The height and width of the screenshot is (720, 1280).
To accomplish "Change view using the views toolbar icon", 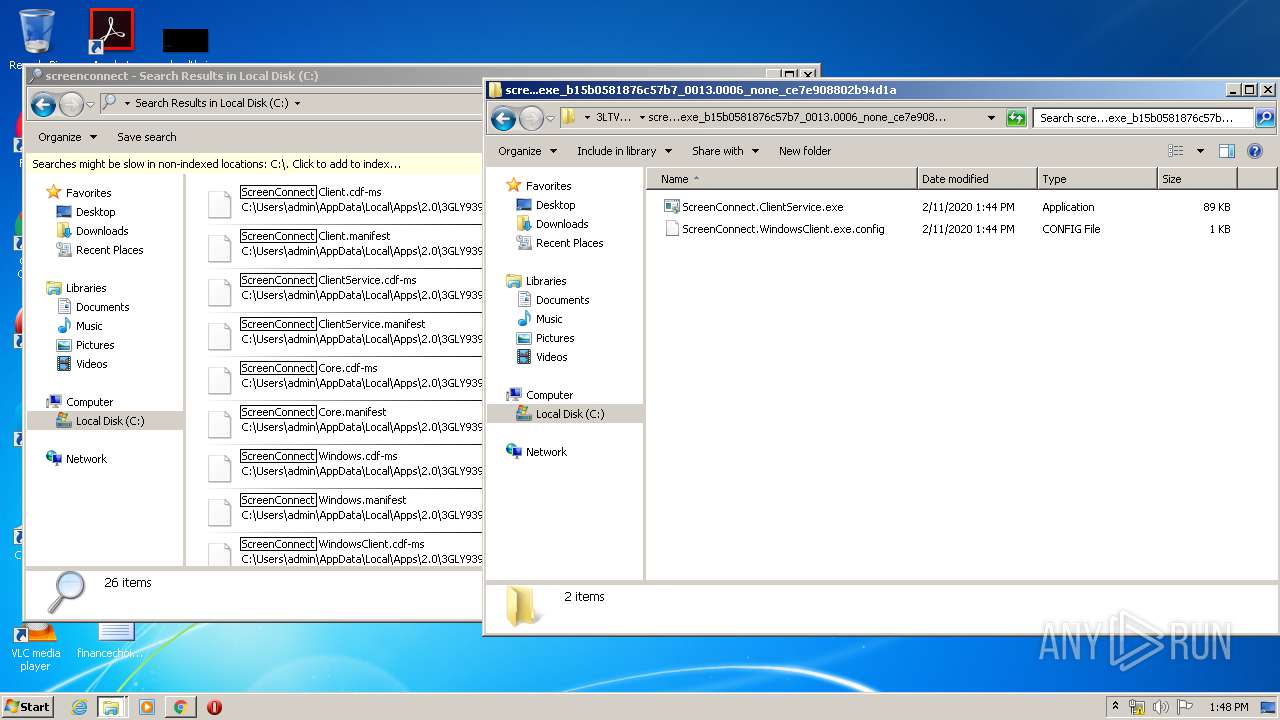I will 1176,151.
